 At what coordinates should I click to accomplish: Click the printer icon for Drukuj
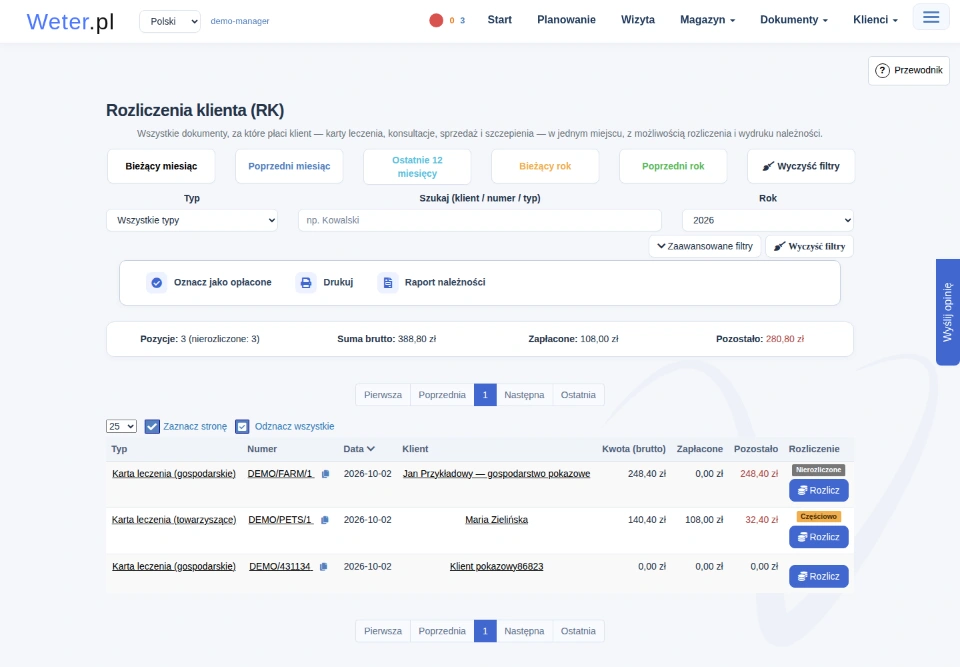(306, 282)
